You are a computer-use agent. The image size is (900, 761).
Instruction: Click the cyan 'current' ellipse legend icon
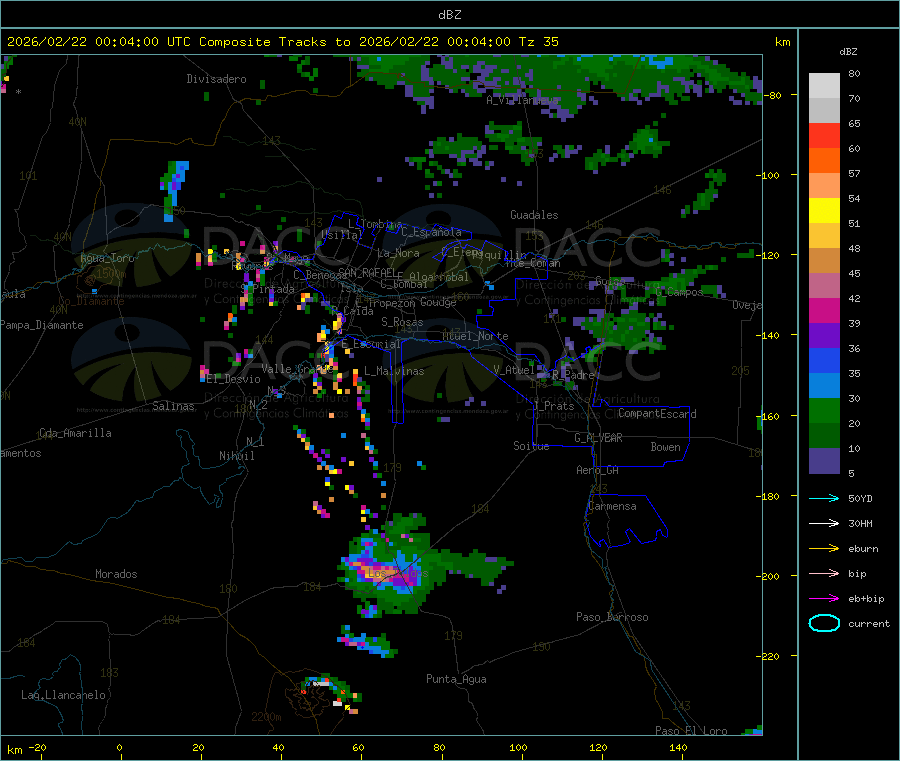[824, 623]
